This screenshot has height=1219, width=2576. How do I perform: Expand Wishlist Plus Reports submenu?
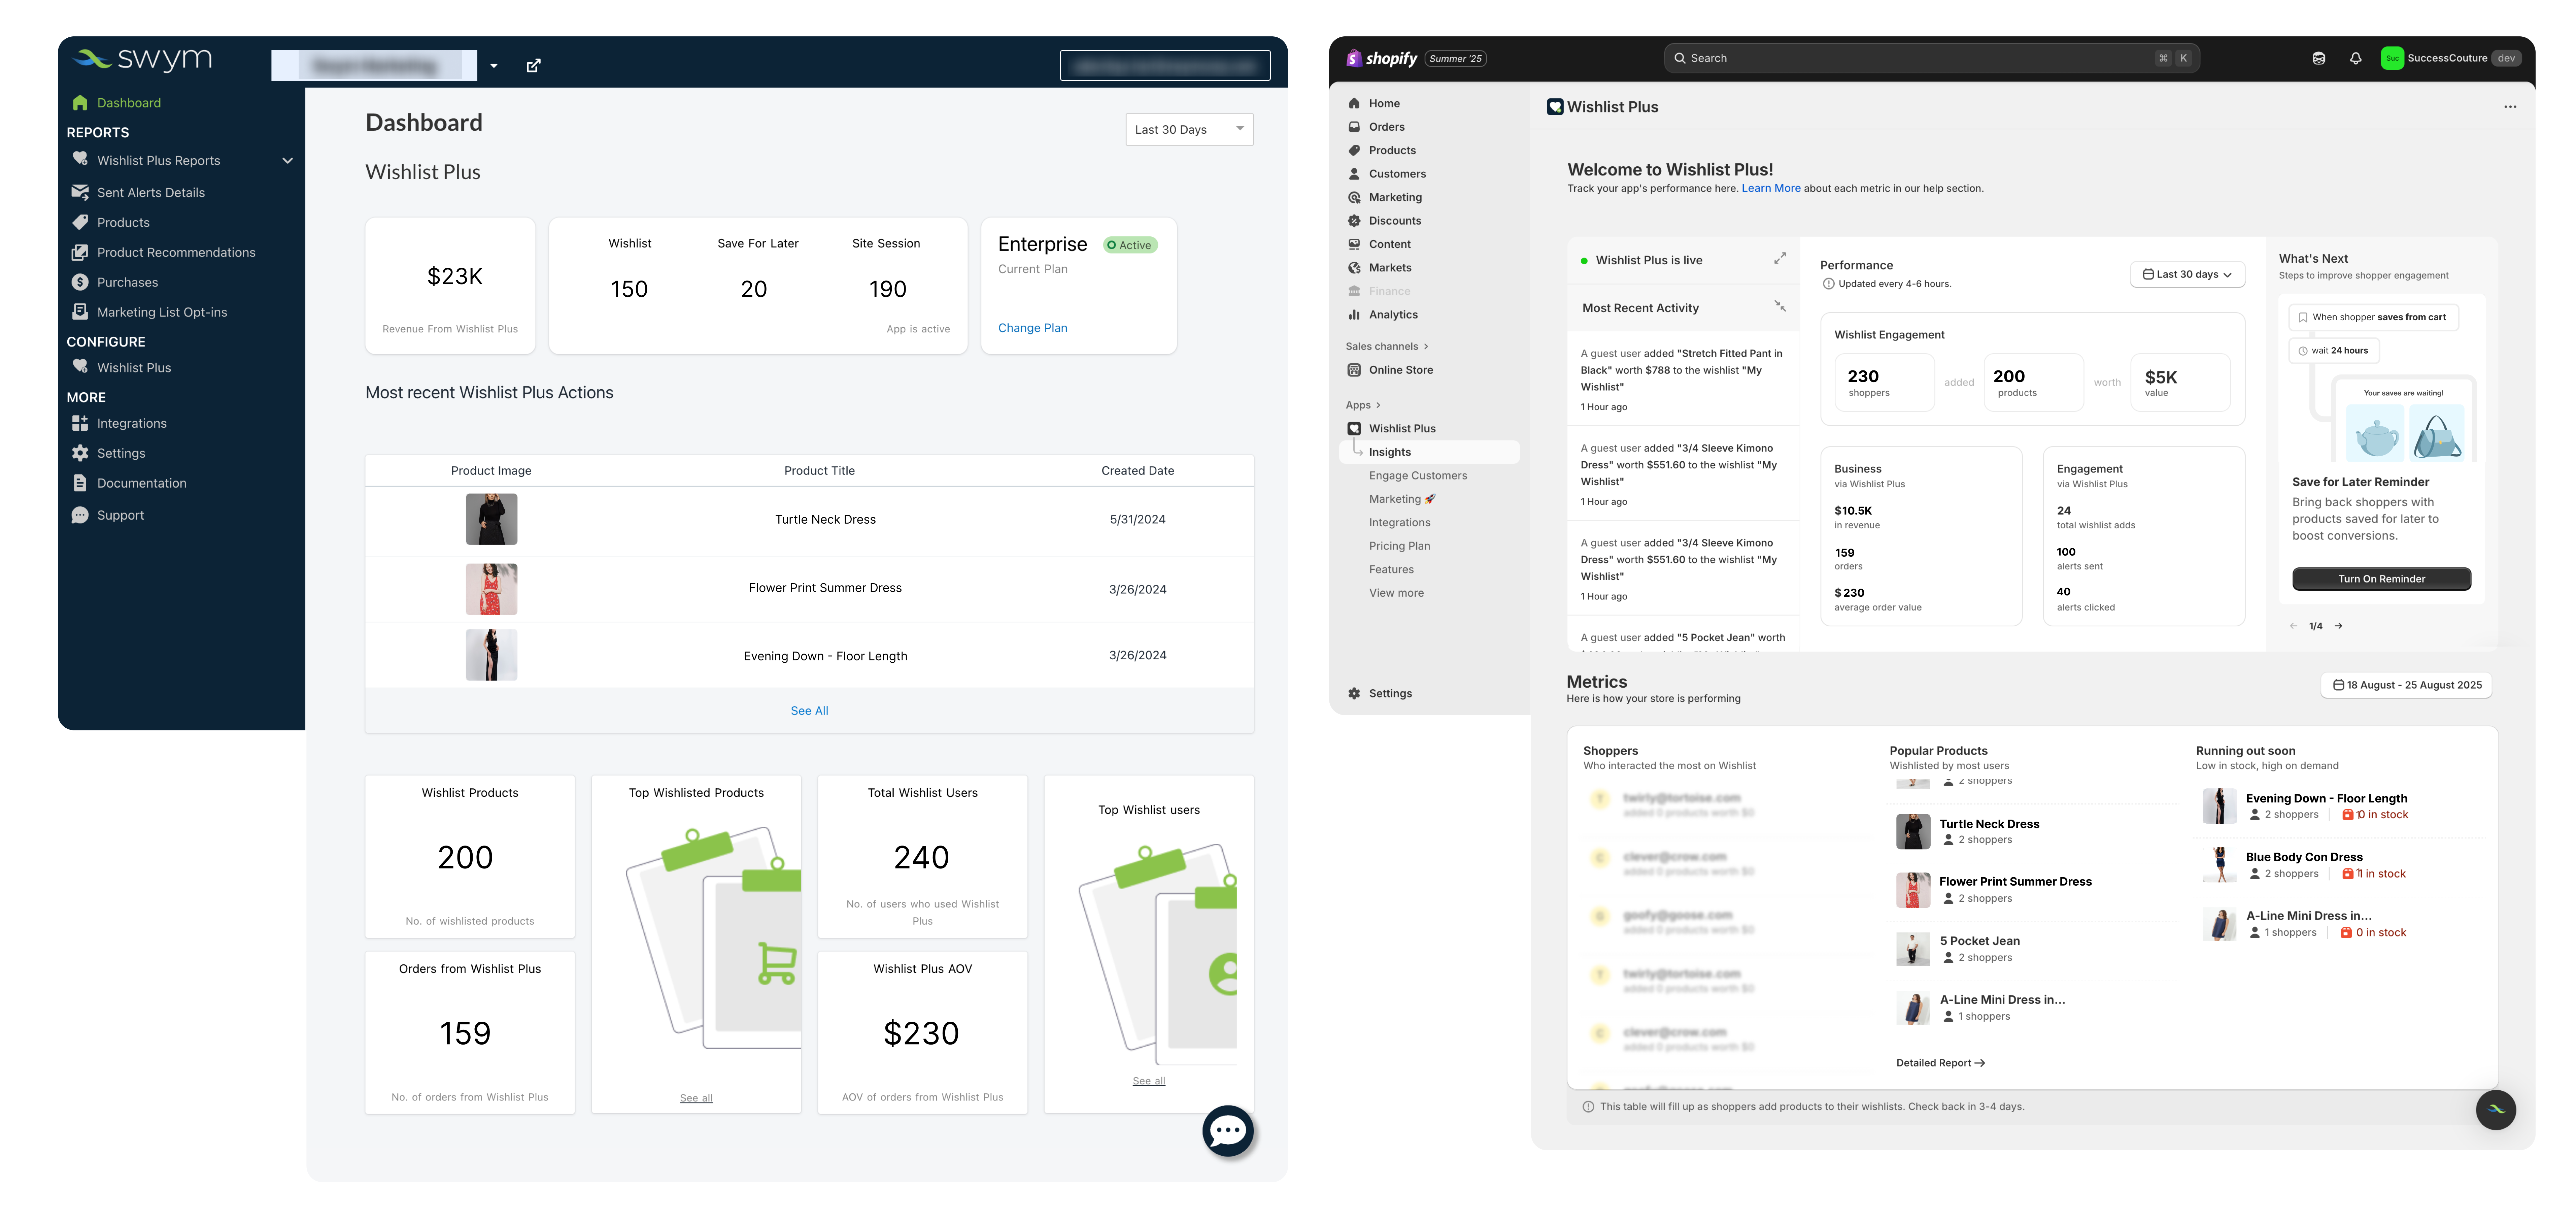coord(287,161)
